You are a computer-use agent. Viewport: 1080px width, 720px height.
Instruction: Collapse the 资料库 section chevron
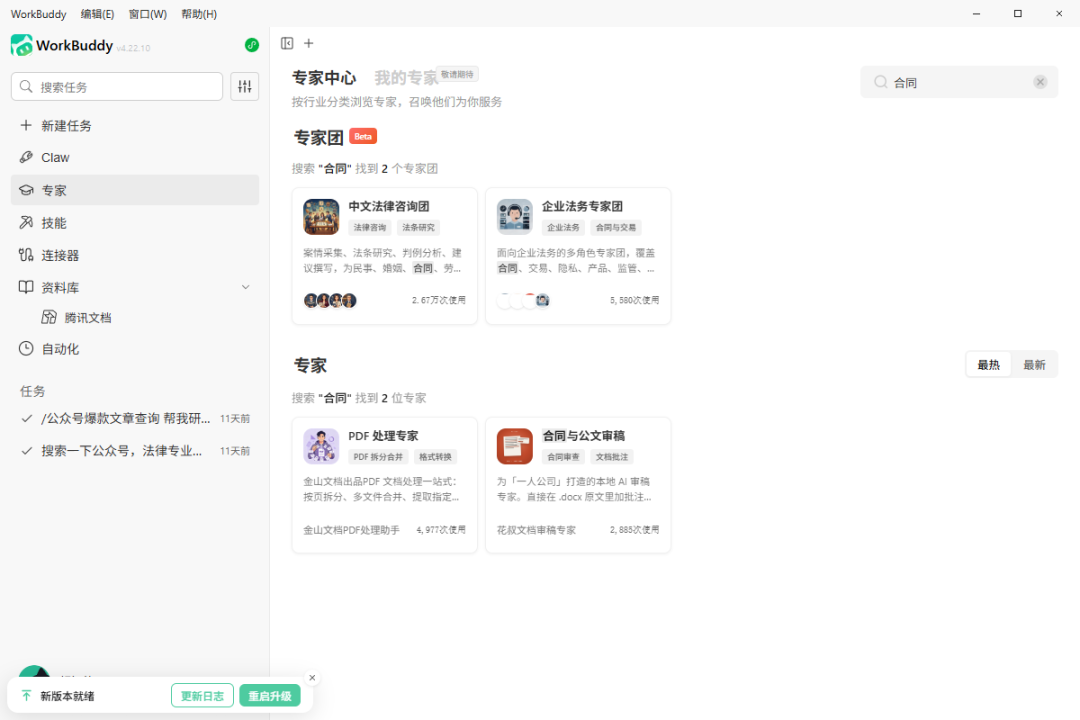245,287
